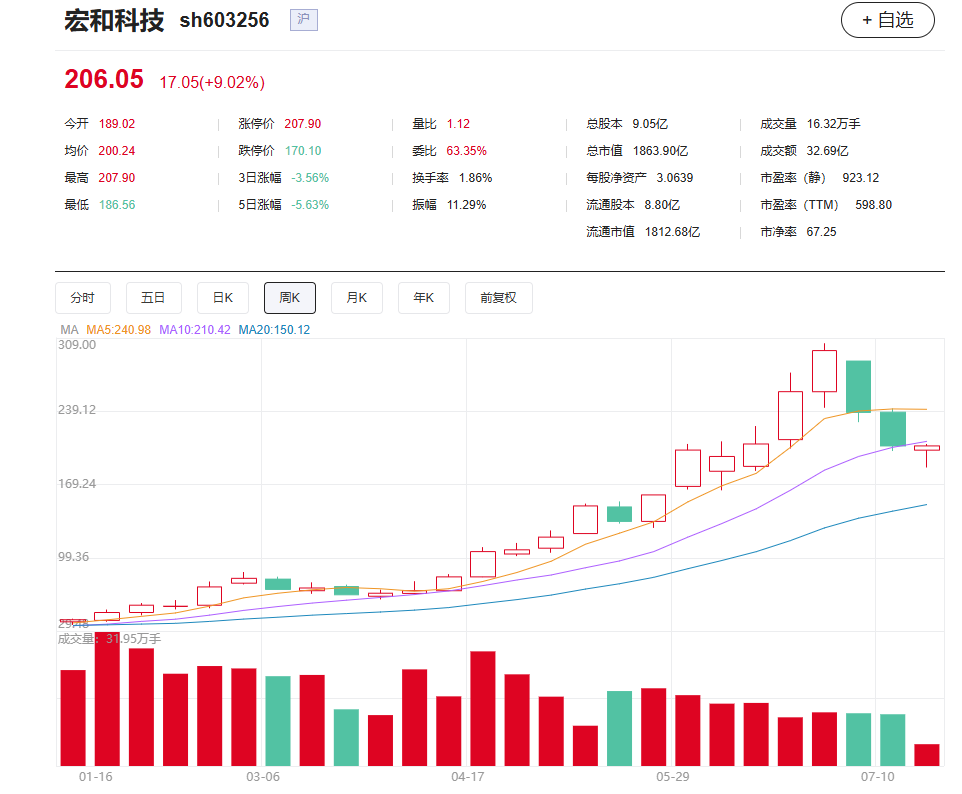Viewport: 962px width, 794px height.
Task: Switch to 分时 intraday chart tab
Action: [x=83, y=298]
